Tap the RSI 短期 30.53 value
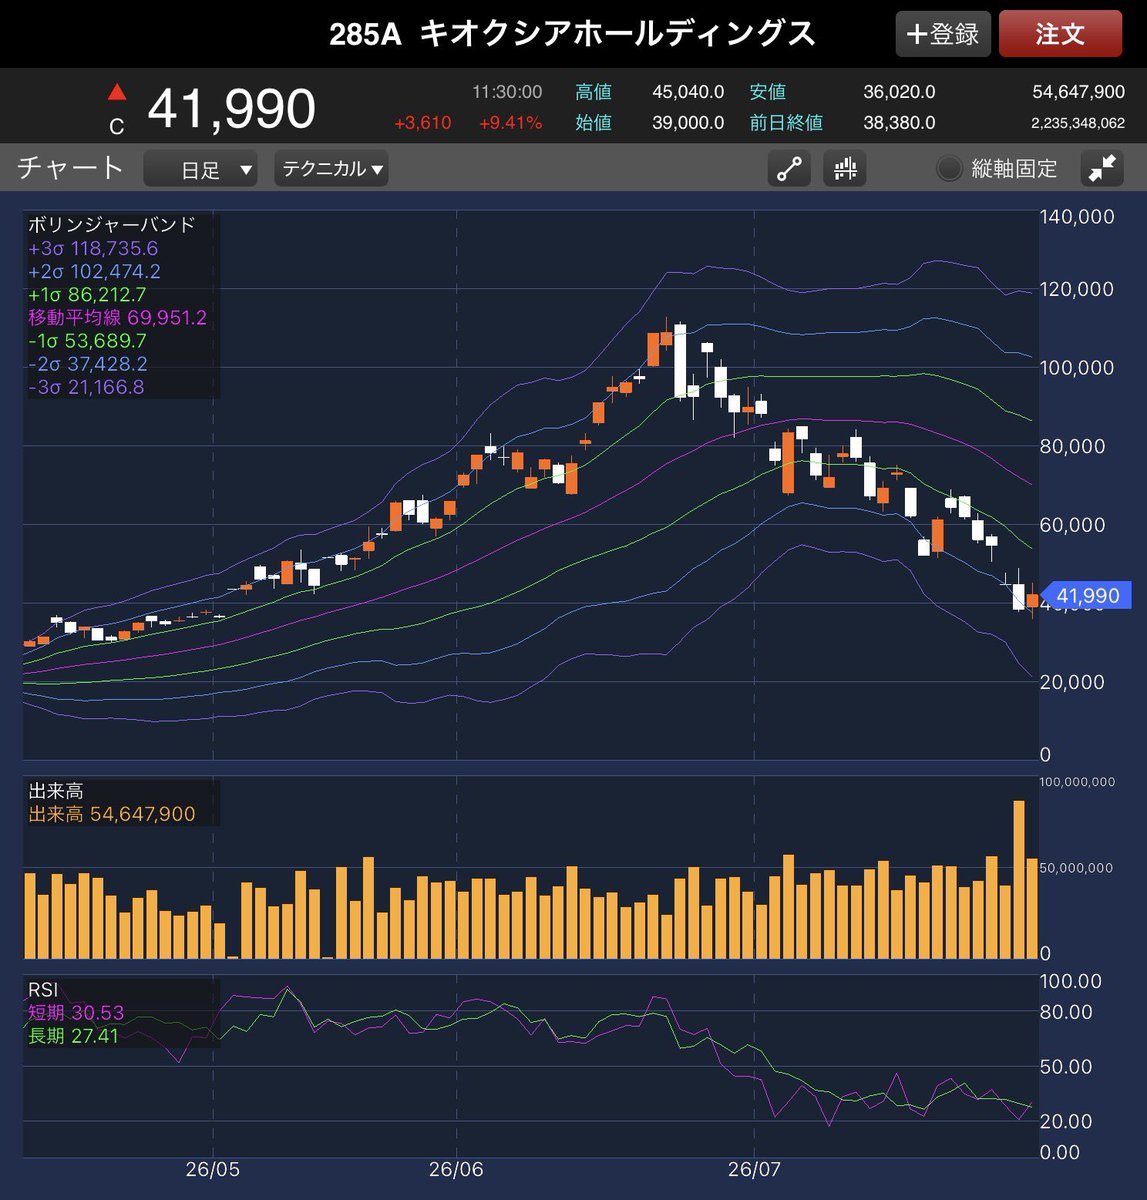 (x=76, y=1012)
